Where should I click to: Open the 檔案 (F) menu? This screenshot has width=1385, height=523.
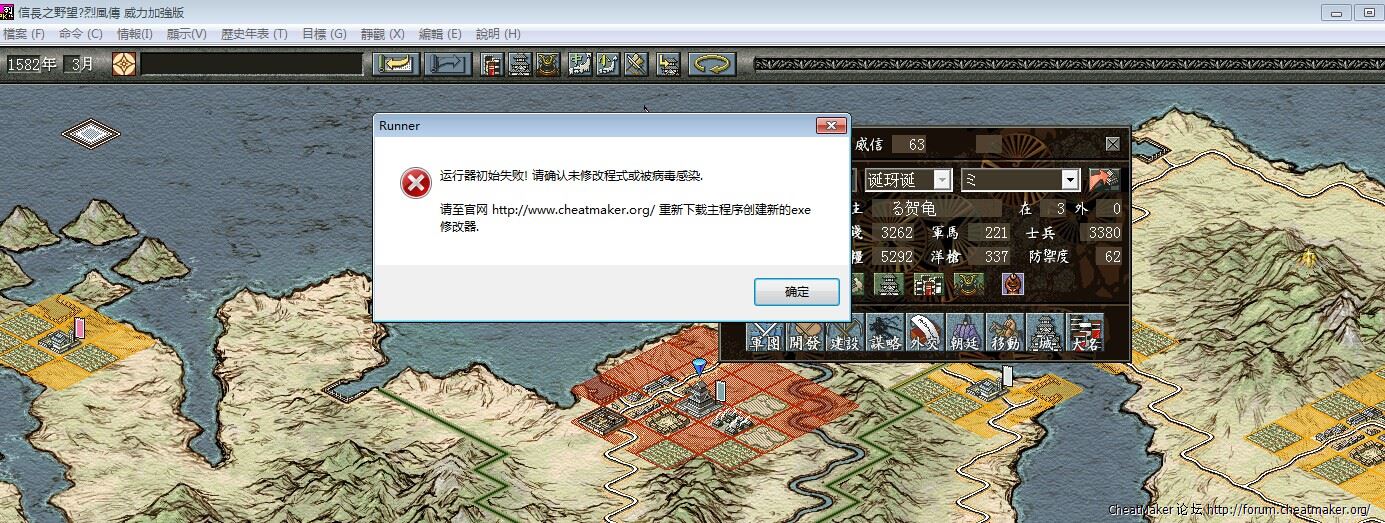[24, 34]
